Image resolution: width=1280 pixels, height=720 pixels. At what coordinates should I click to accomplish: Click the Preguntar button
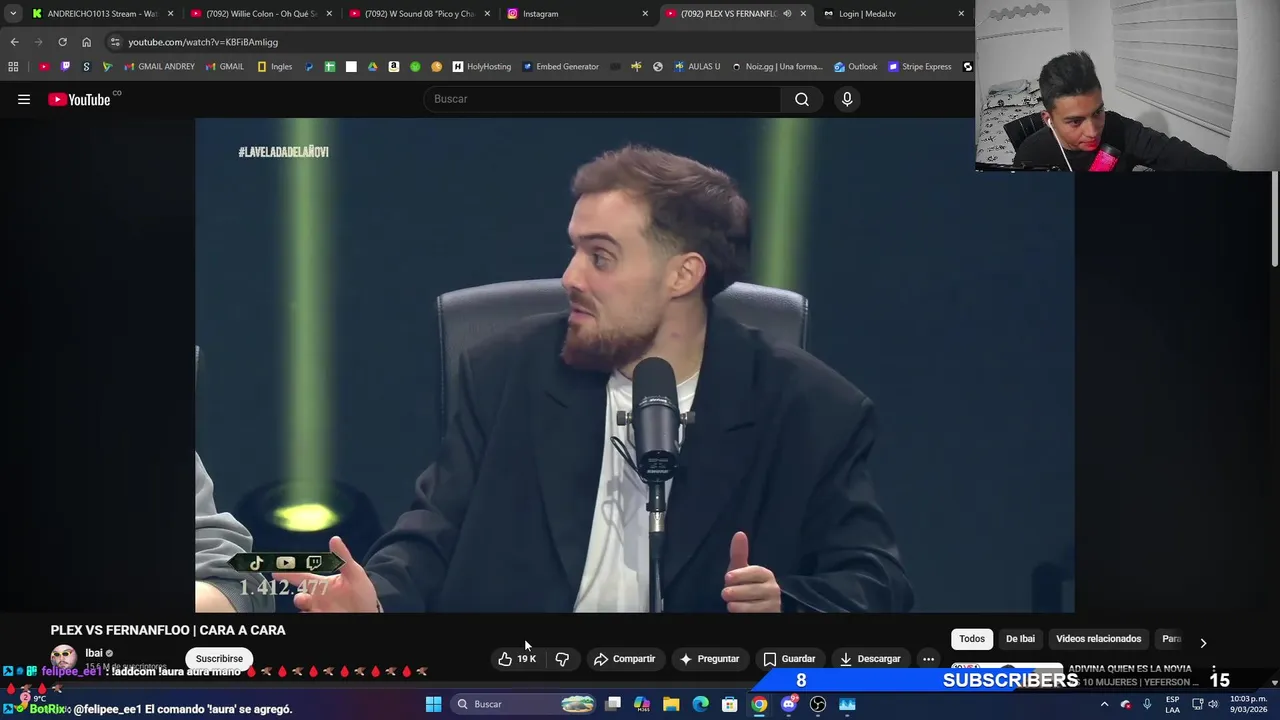click(x=709, y=659)
